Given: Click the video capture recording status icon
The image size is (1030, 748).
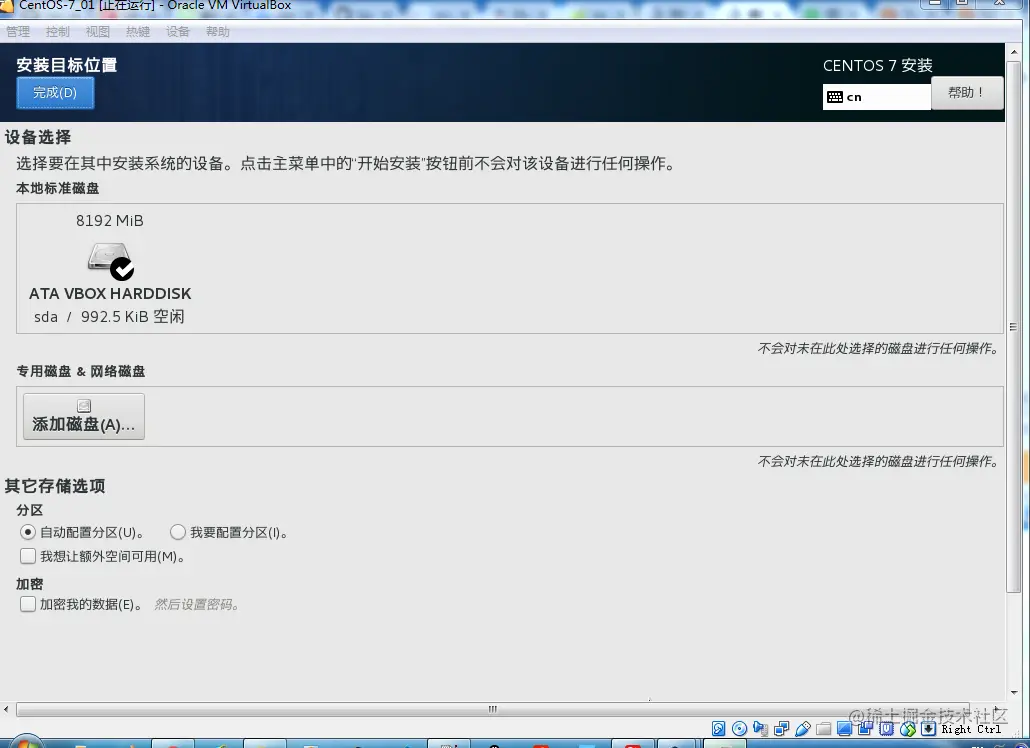Looking at the screenshot, I should pyautogui.click(x=866, y=728).
